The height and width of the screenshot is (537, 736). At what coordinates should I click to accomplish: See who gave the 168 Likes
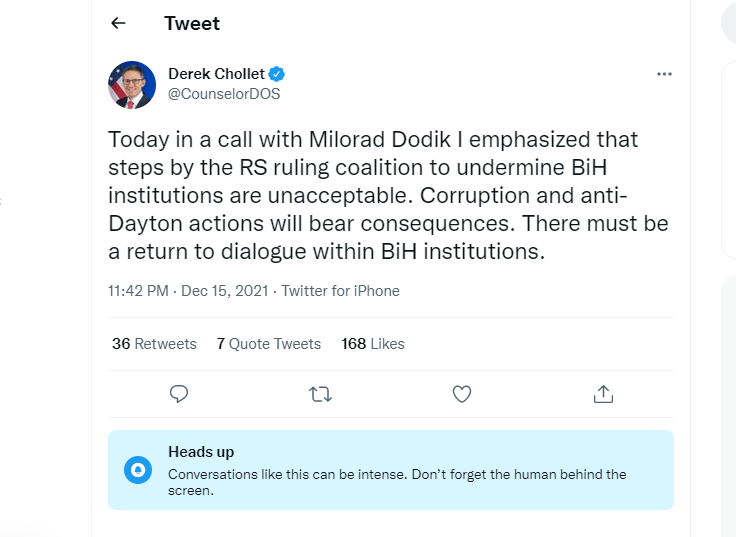pos(373,343)
